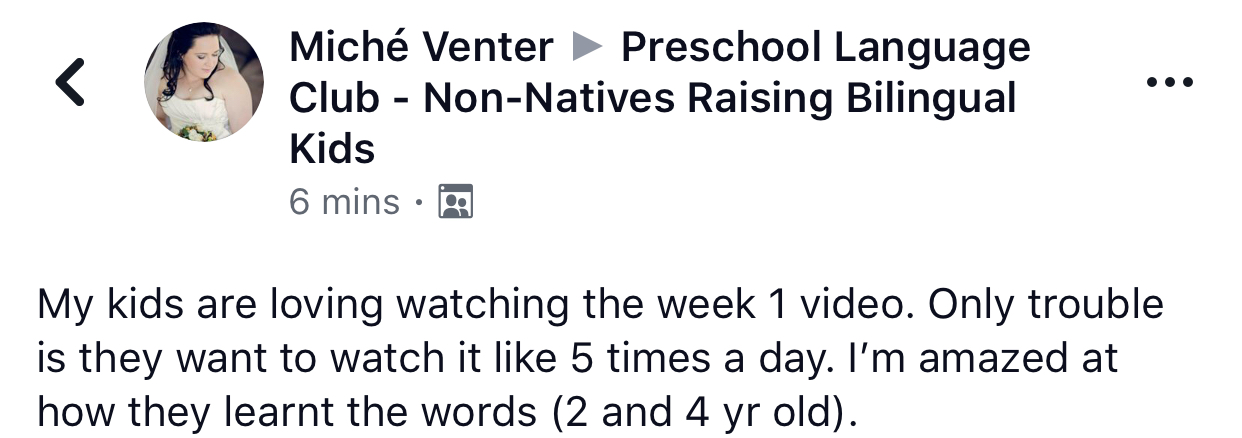This screenshot has width=1242, height=438.
Task: Click the word "Kids" in the group name
Action: [331, 149]
